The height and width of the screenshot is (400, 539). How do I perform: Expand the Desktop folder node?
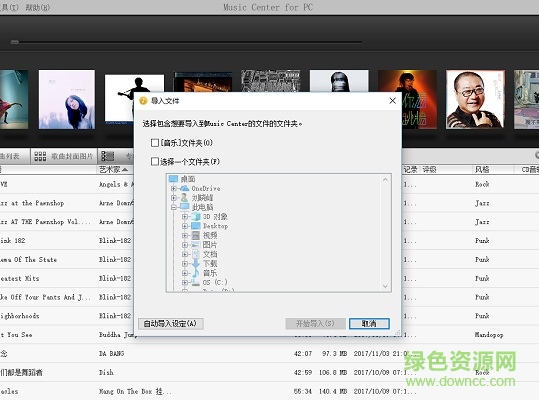(x=185, y=226)
